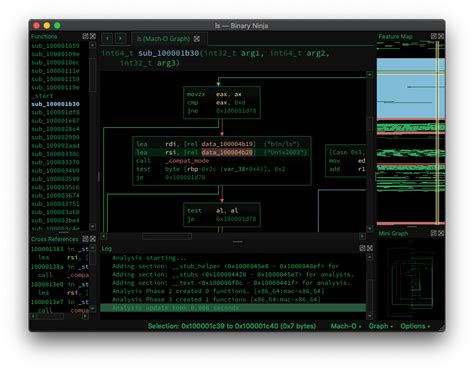Navigate forward with the right arrow button
Screen dimensions: 474x370
pyautogui.click(x=121, y=39)
